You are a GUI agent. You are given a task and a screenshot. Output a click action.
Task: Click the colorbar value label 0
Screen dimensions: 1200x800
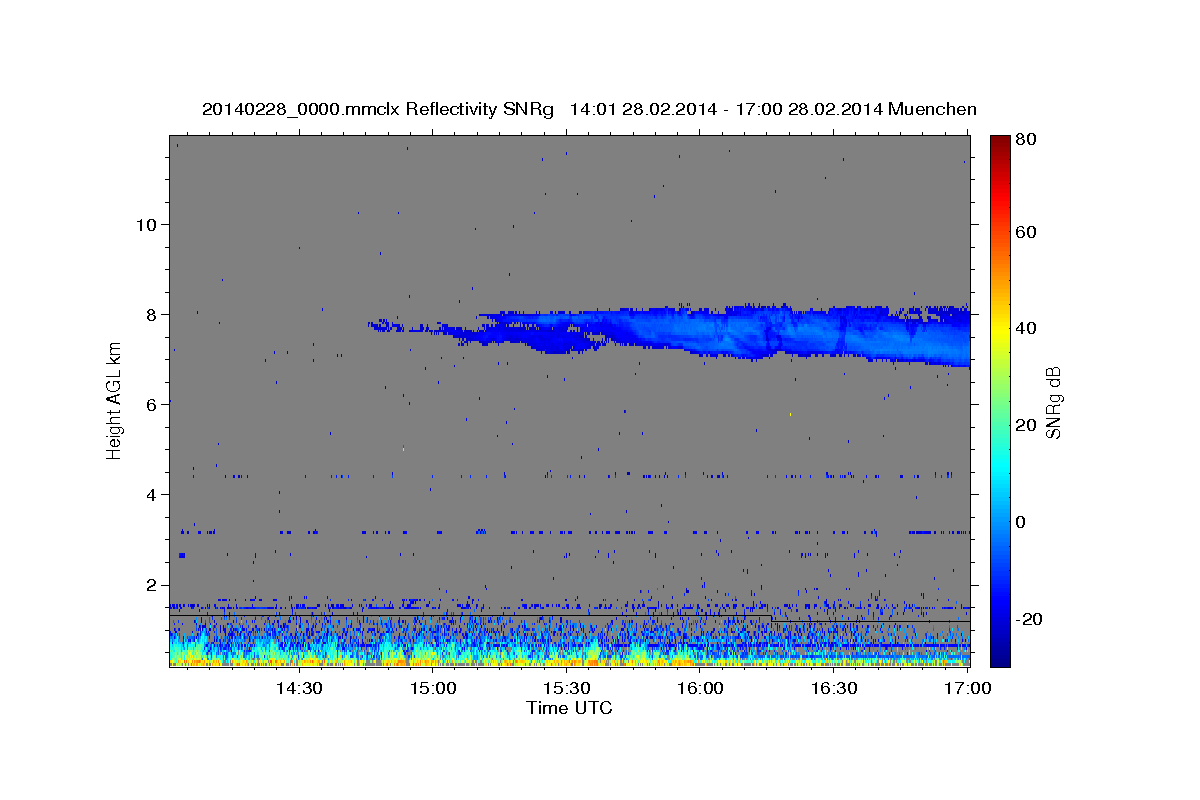[x=1021, y=522]
